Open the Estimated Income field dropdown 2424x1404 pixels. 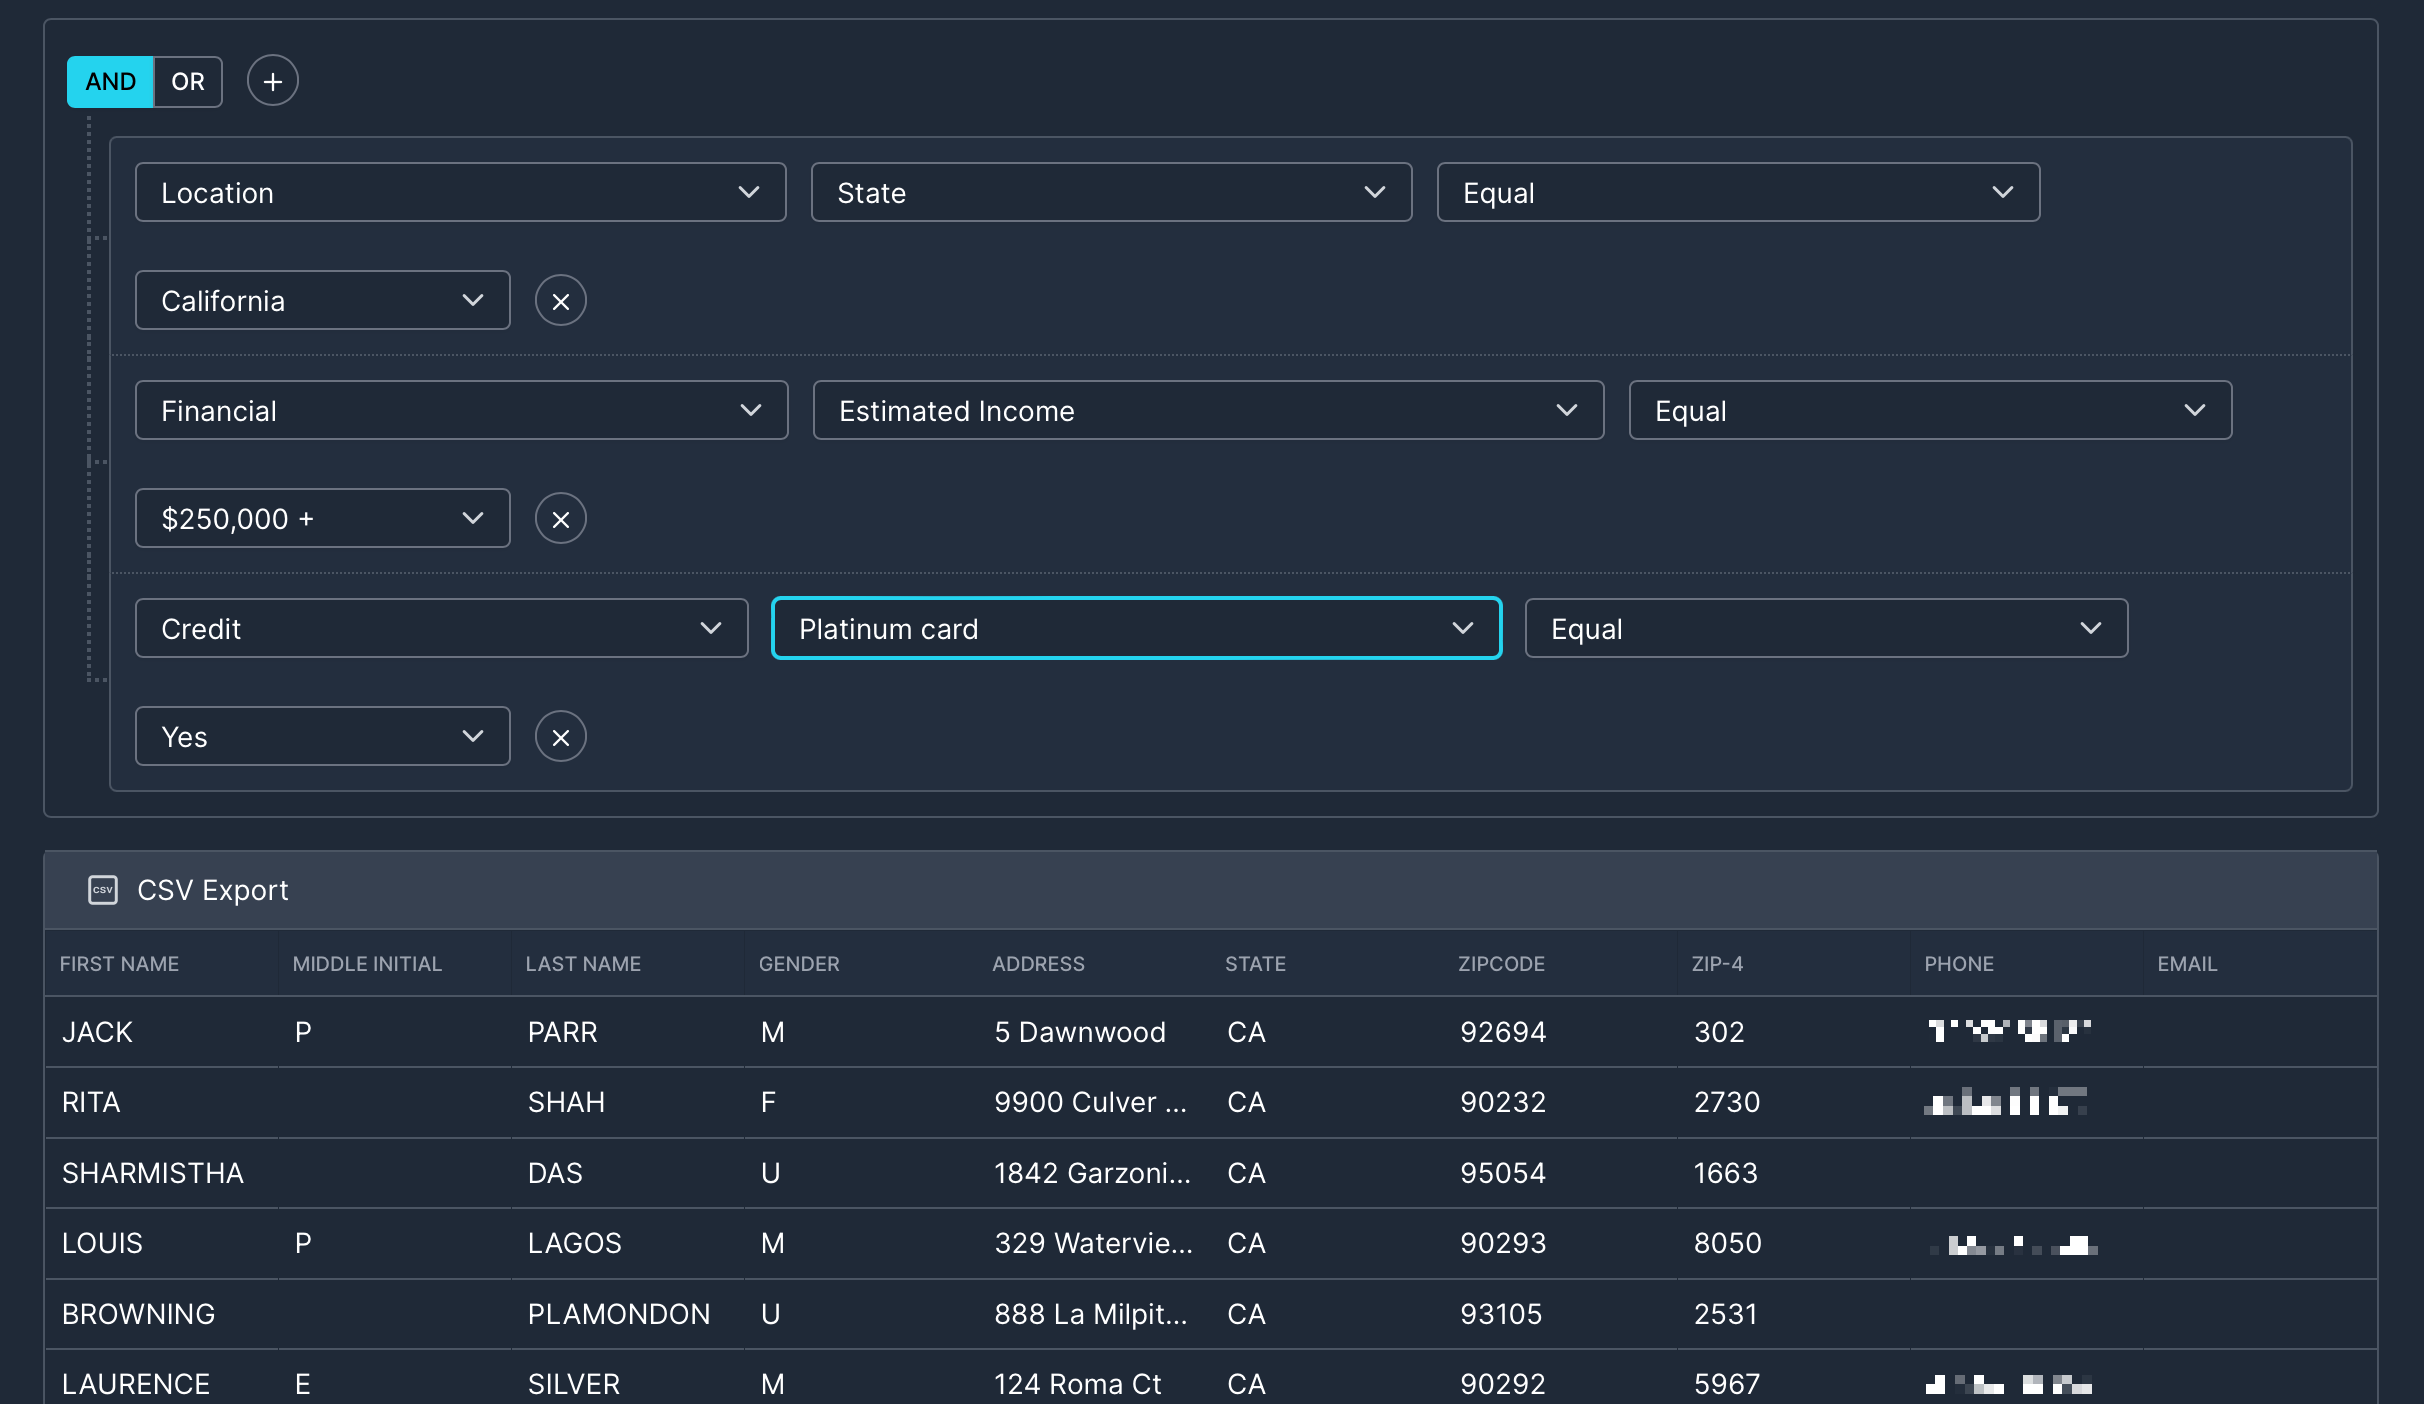(1208, 410)
